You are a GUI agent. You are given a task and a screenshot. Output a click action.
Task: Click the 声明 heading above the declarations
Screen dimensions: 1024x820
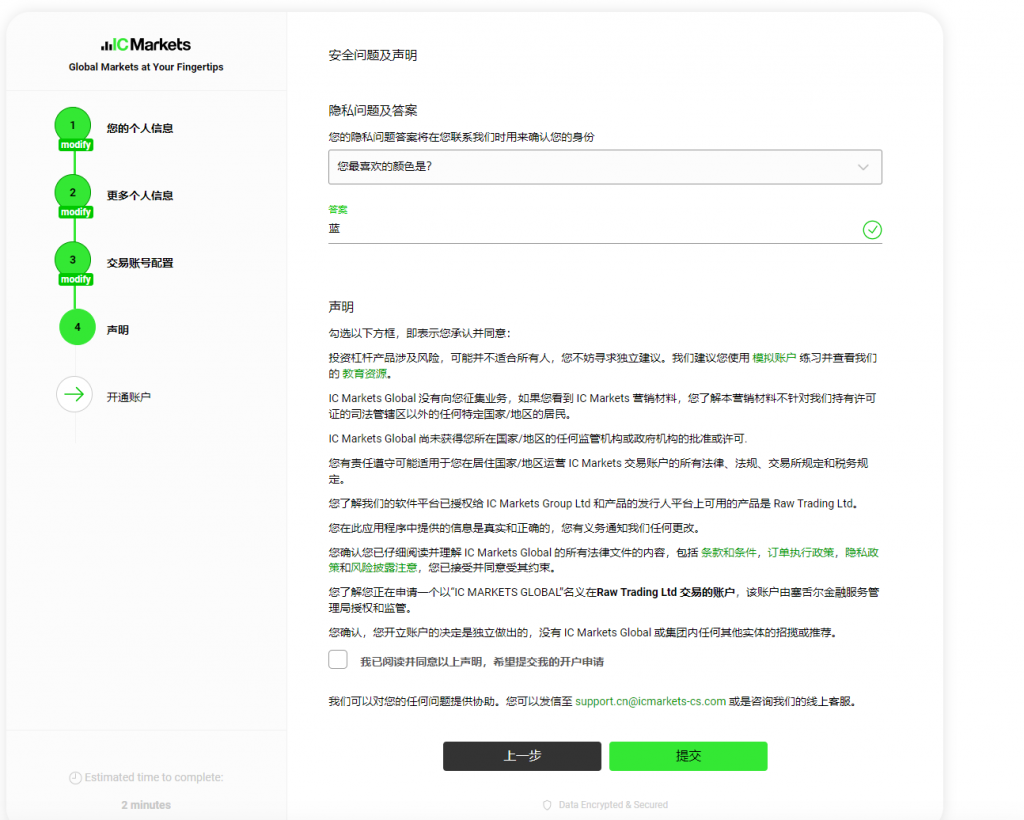point(341,307)
